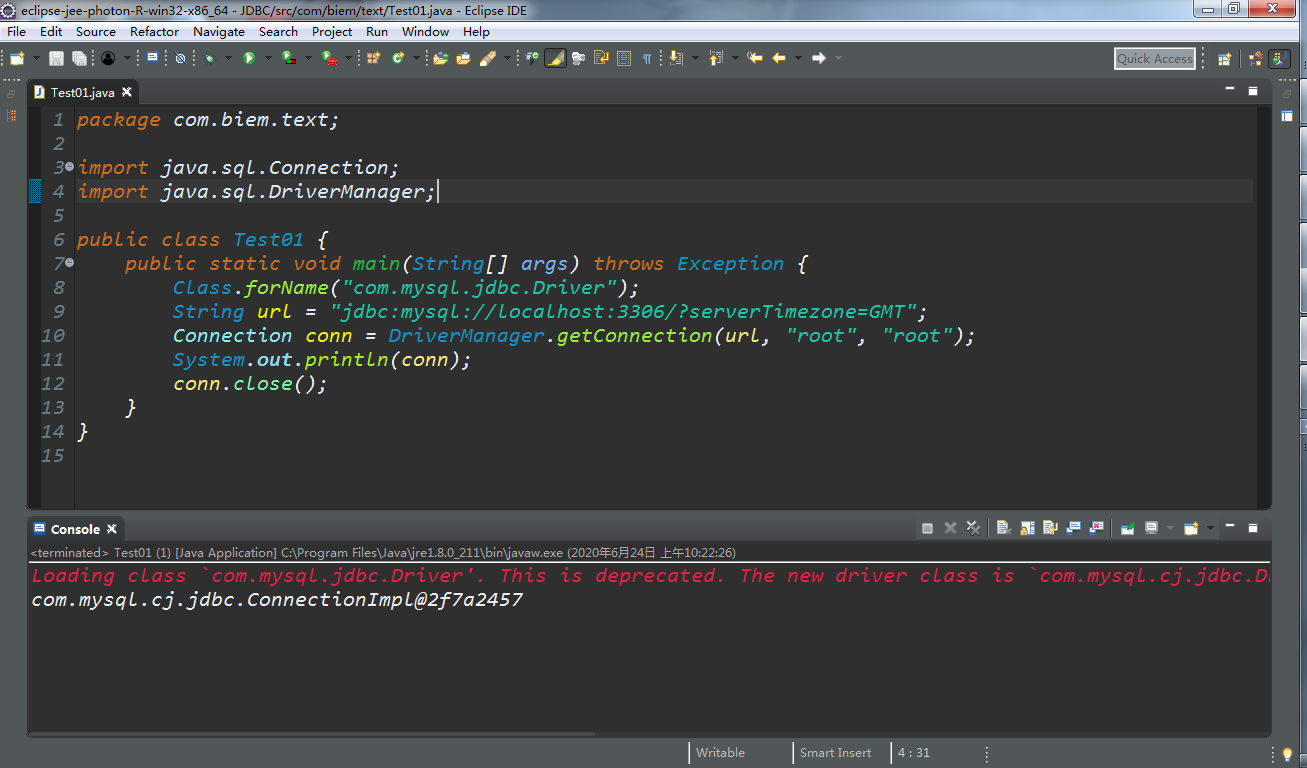The width and height of the screenshot is (1307, 768).
Task: Open dropdown arrow beside Open Console
Action: click(x=1210, y=528)
